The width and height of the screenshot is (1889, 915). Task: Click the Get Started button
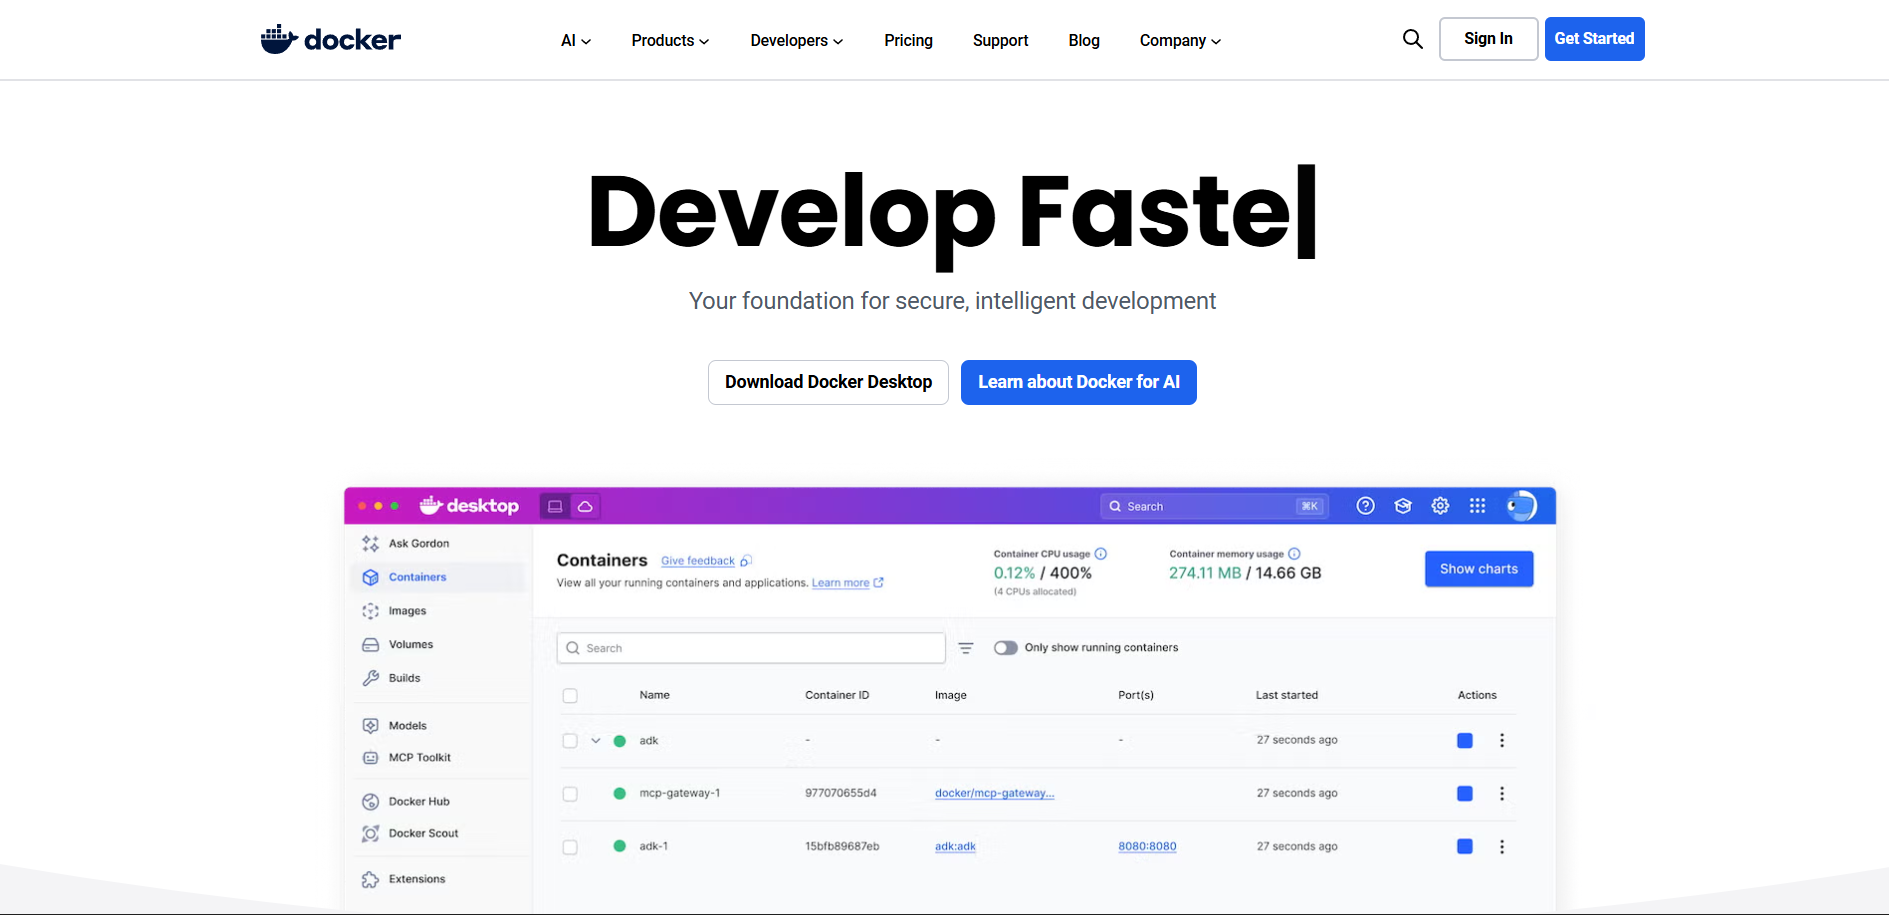point(1594,39)
